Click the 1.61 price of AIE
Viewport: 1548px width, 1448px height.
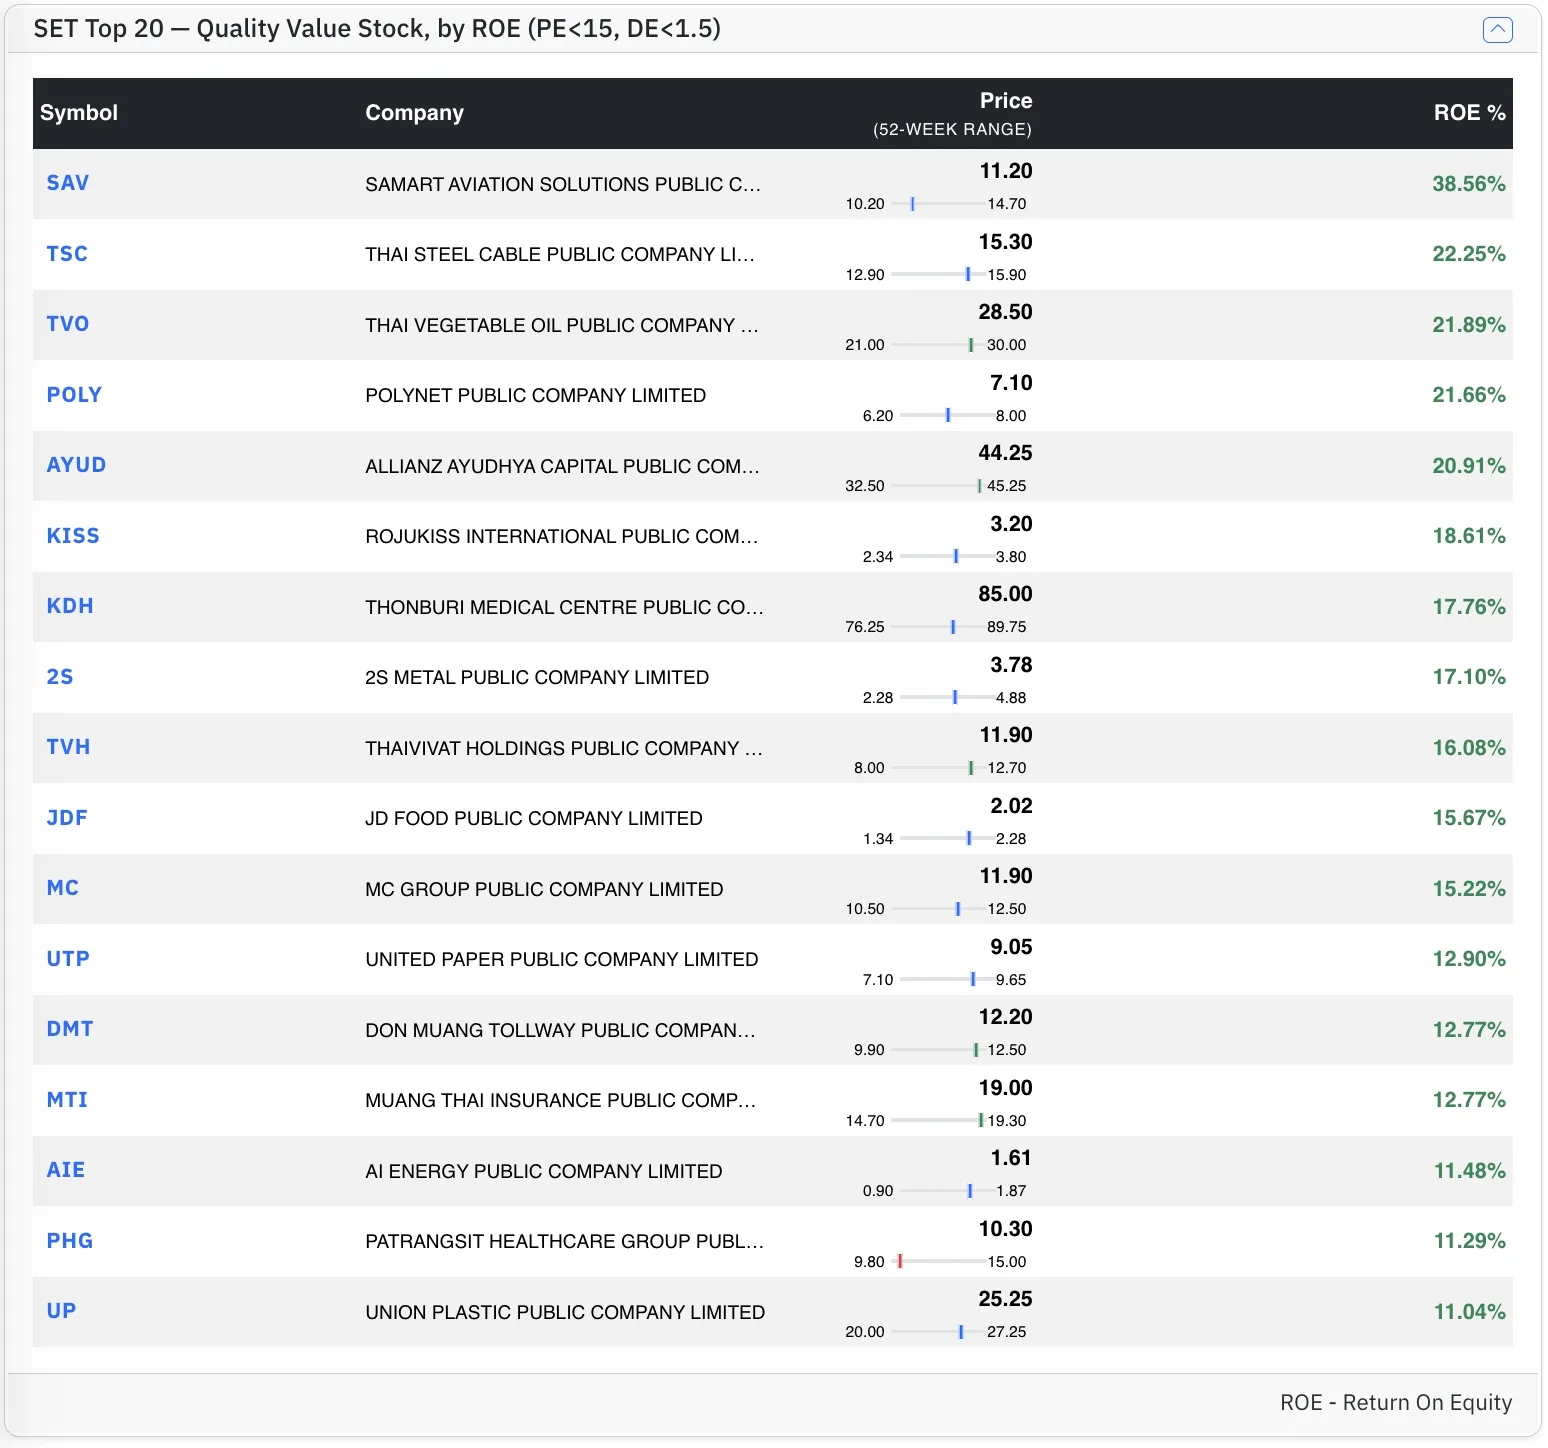1011,1158
